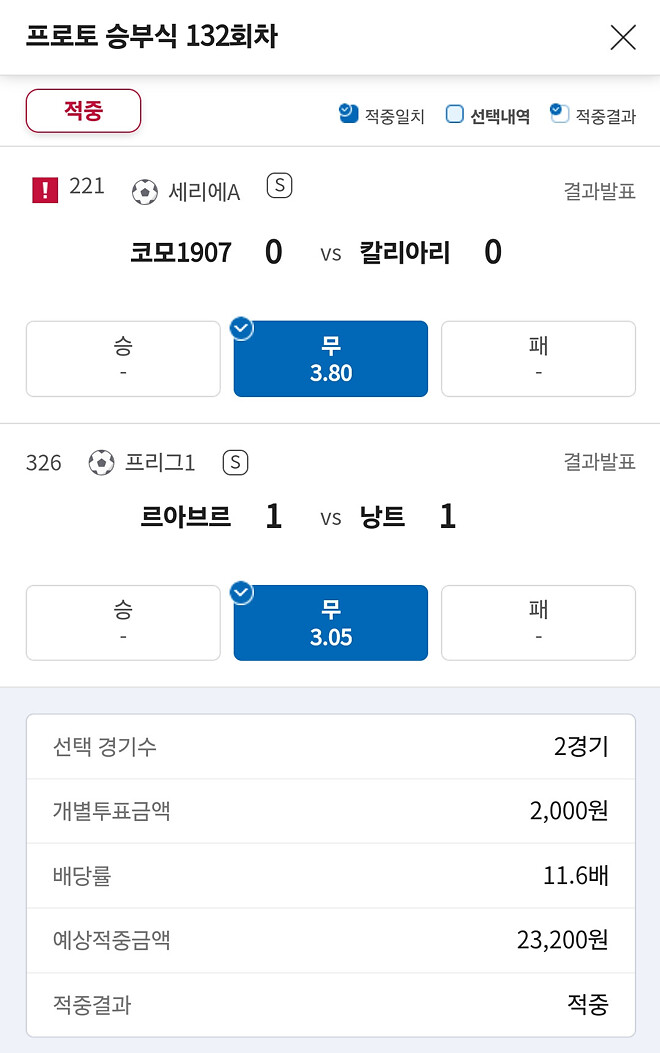The width and height of the screenshot is (660, 1053).
Task: Deselect the 무 pick for 르아브르 match
Action: coord(330,622)
